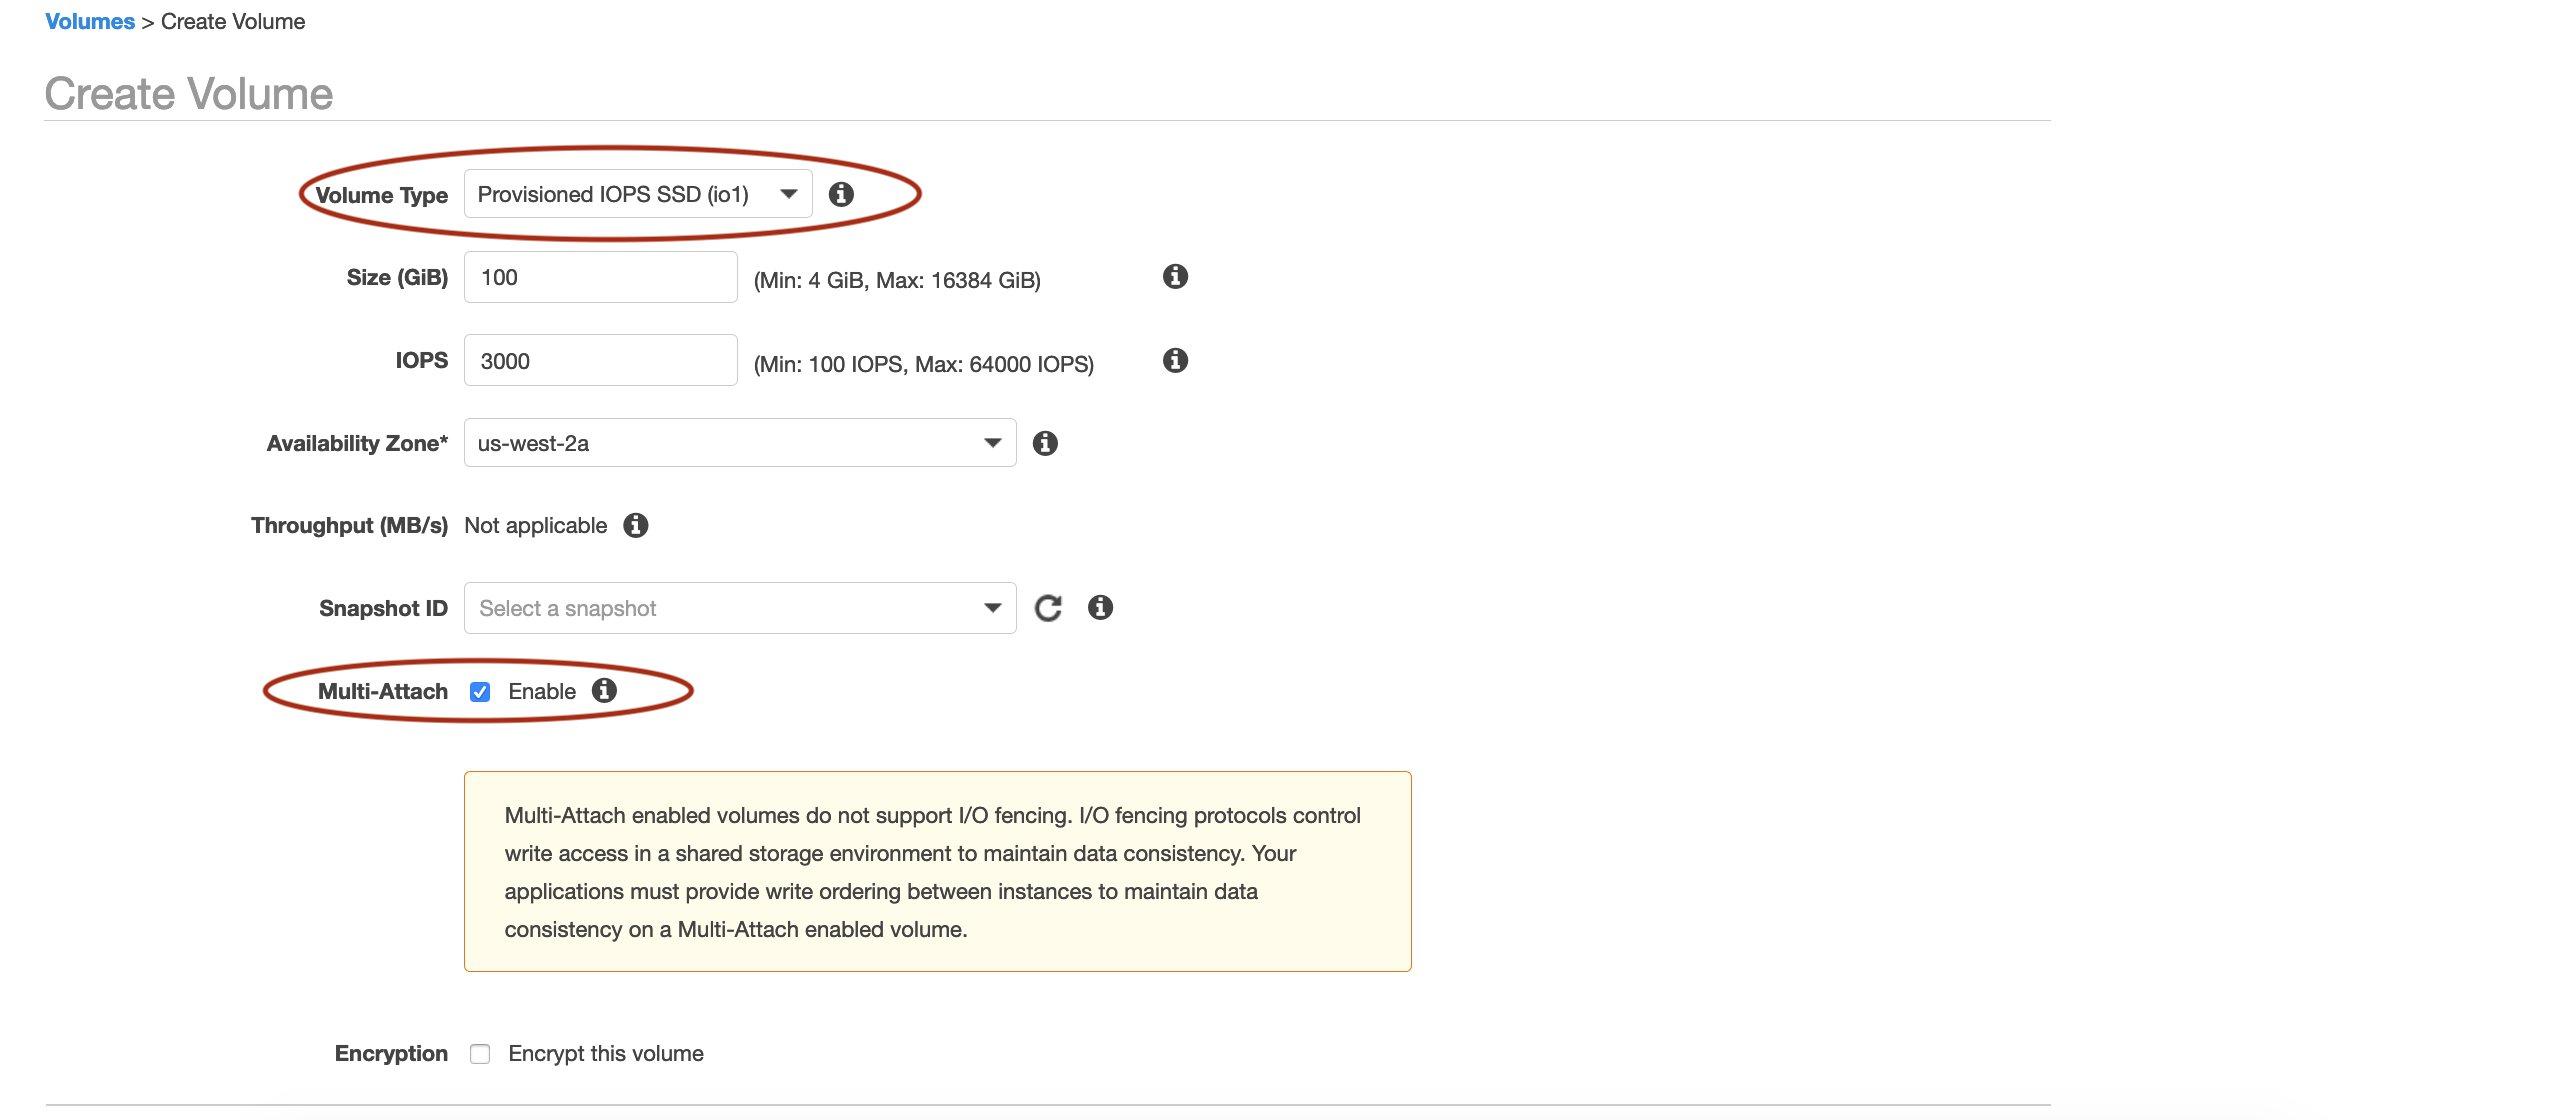2560x1120 pixels.
Task: Click the us-west-2a zone value
Action: pyautogui.click(x=600, y=442)
